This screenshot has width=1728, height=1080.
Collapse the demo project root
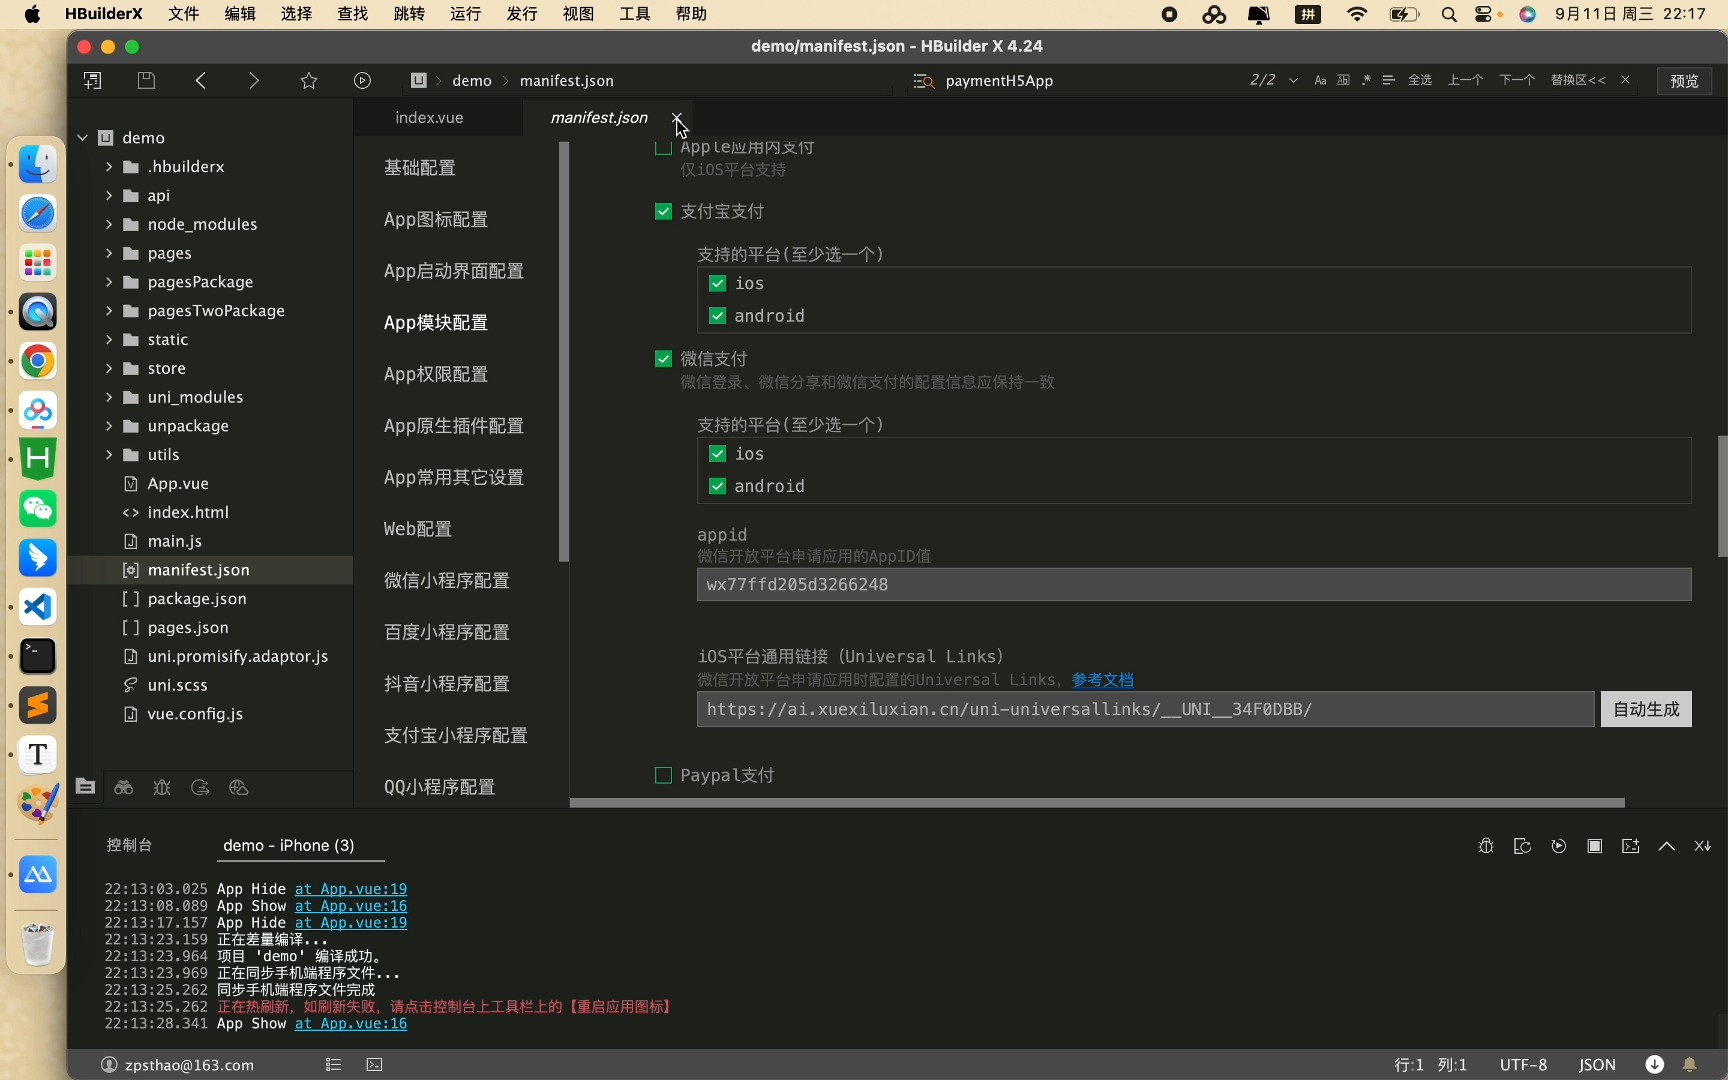pos(83,138)
